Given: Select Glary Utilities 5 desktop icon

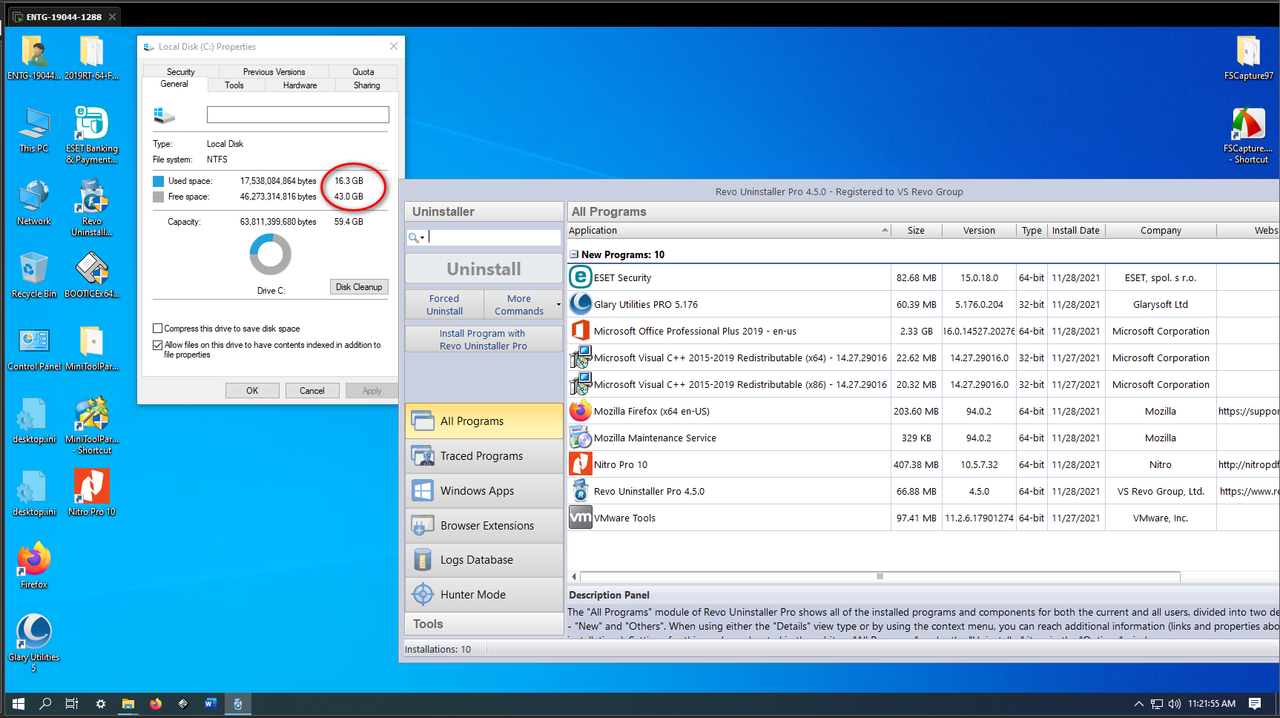Looking at the screenshot, I should click(34, 643).
